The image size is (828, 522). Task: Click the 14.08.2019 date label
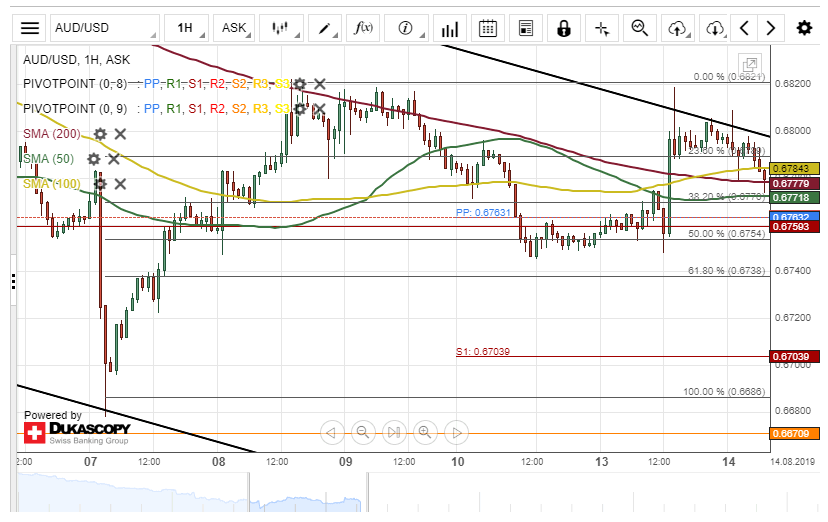pos(793,462)
